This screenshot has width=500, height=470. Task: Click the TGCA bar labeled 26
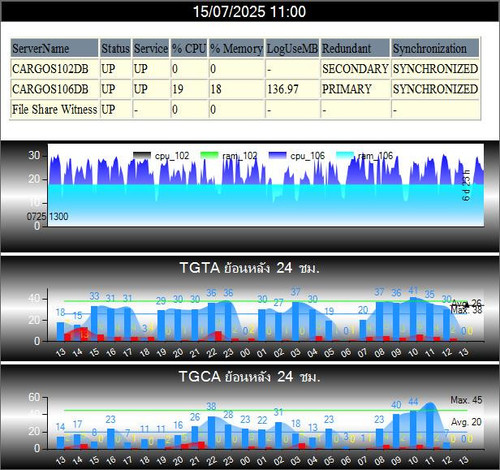pyautogui.click(x=195, y=438)
